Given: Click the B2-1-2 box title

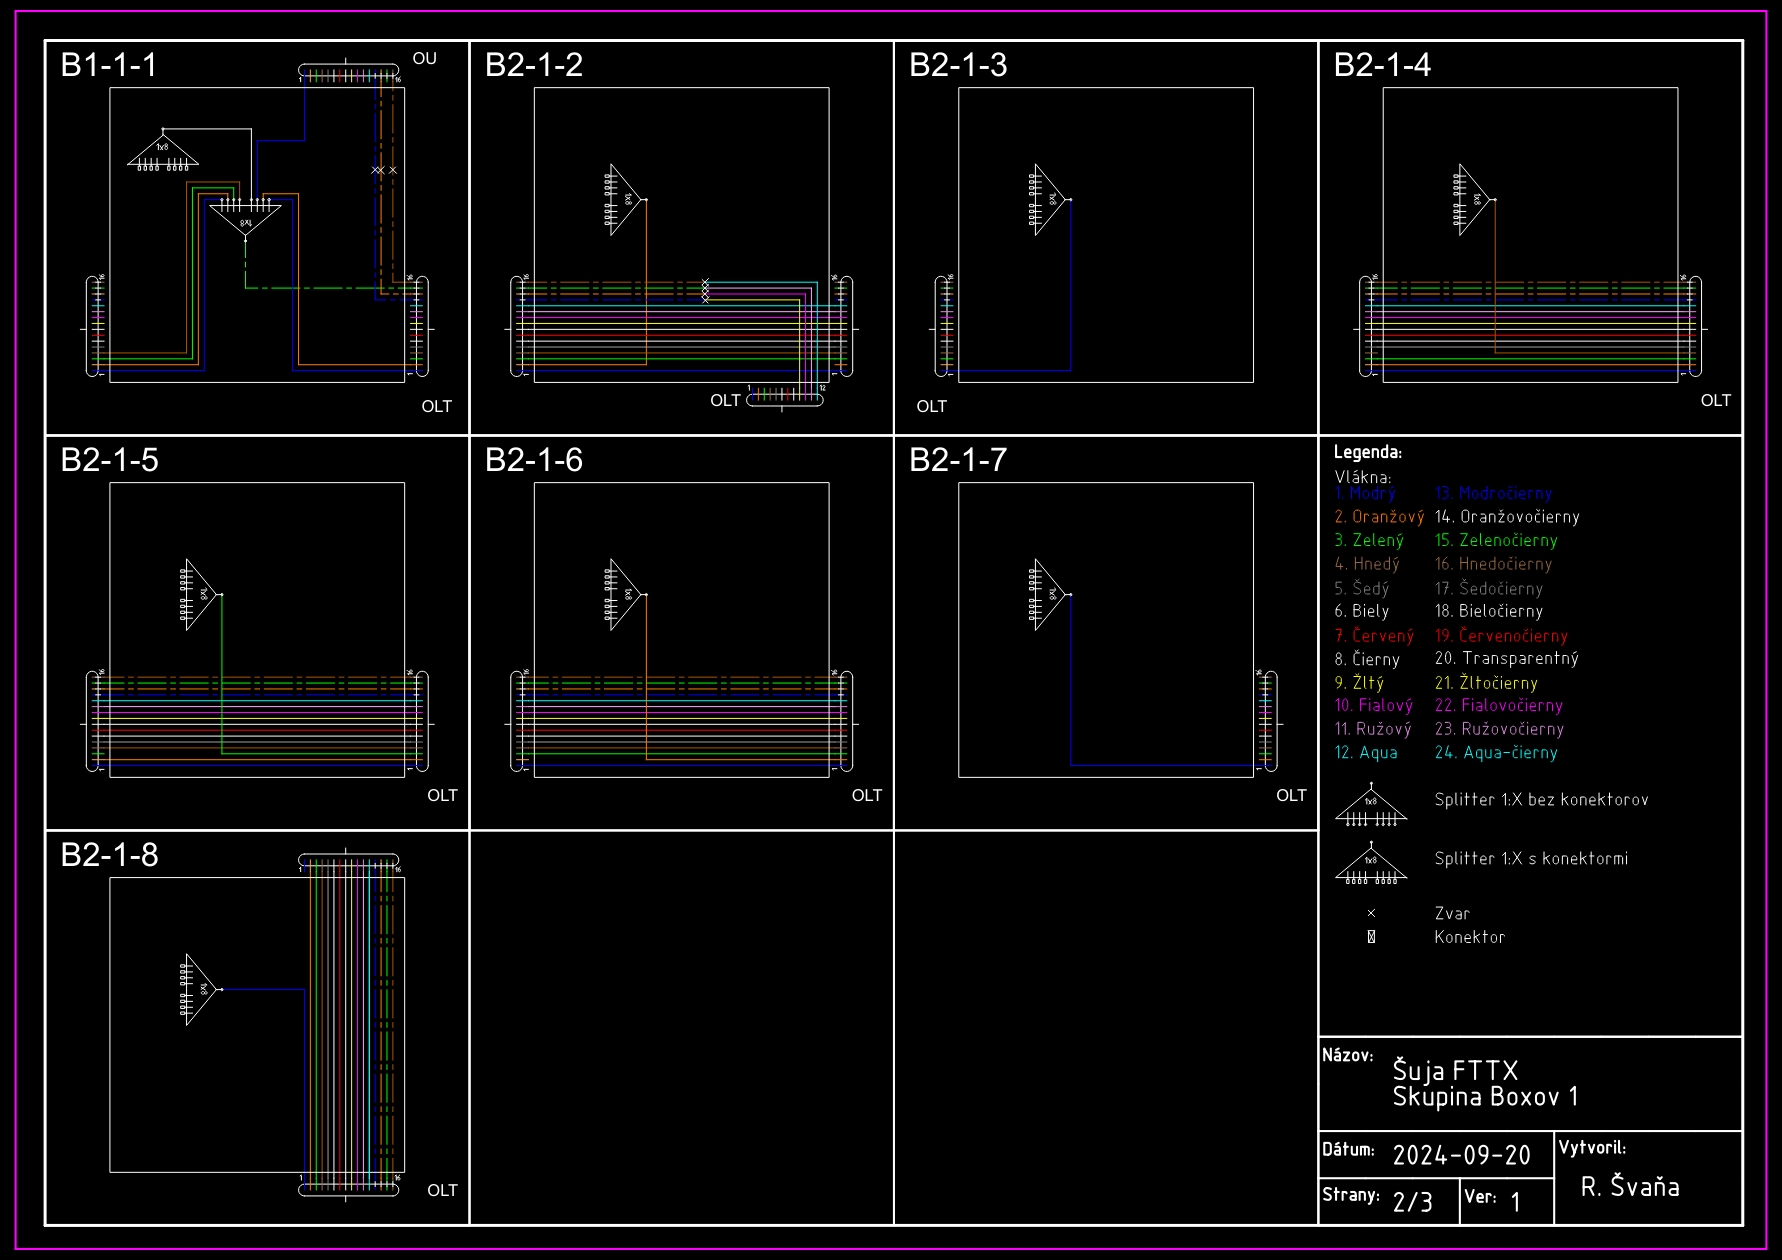Looking at the screenshot, I should tap(534, 65).
